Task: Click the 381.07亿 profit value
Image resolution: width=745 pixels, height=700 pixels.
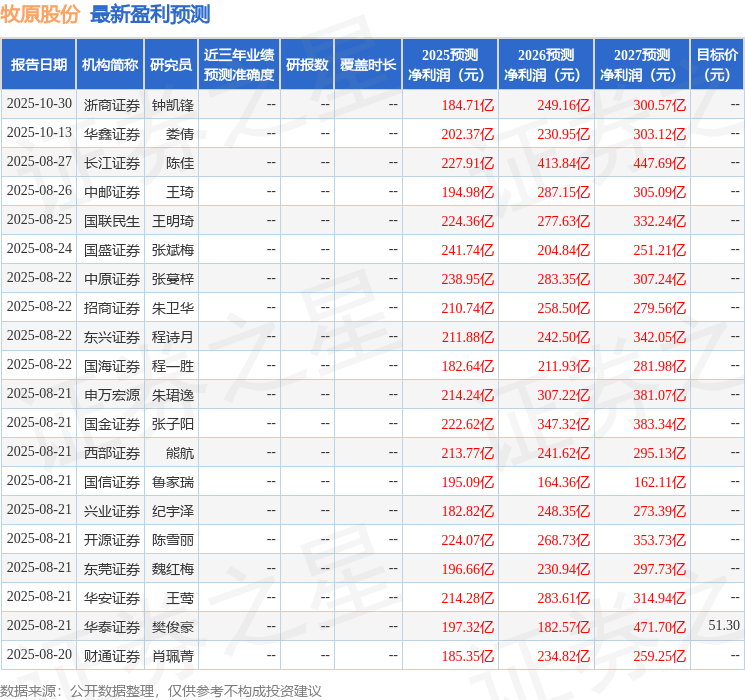Action: click(660, 395)
